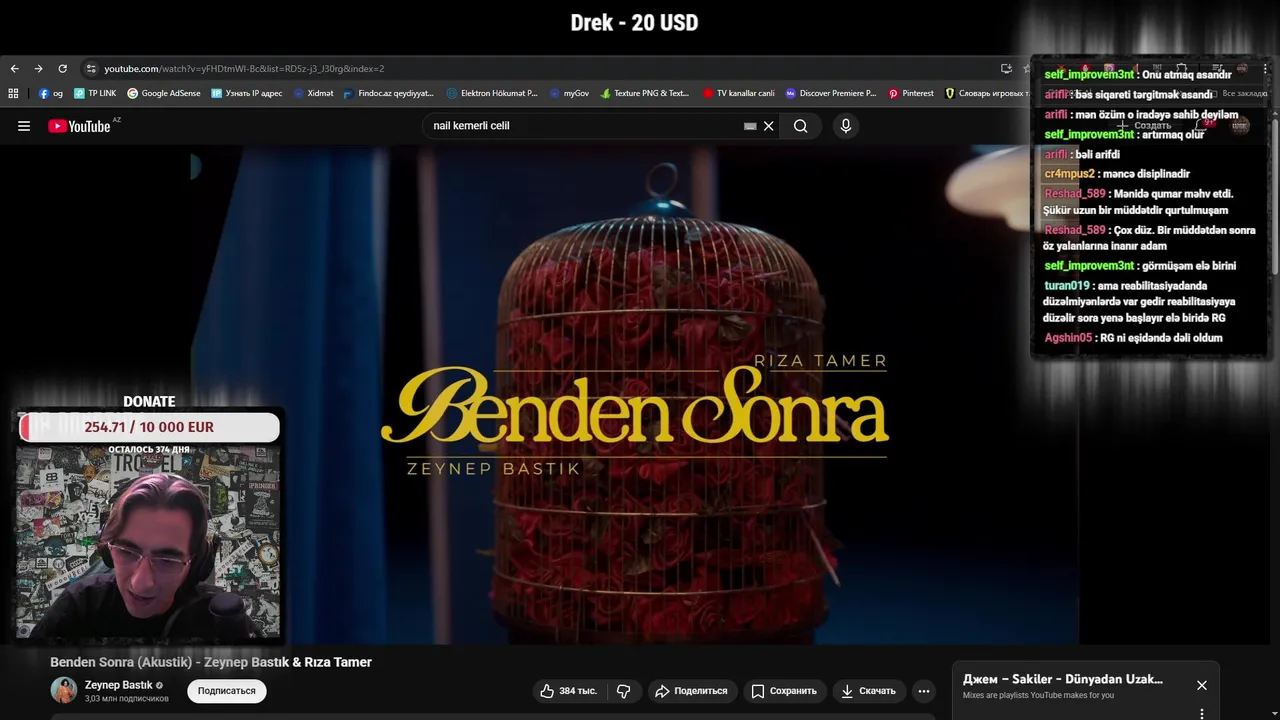
Task: Open the Facebook 'og' bookmark
Action: pos(51,93)
